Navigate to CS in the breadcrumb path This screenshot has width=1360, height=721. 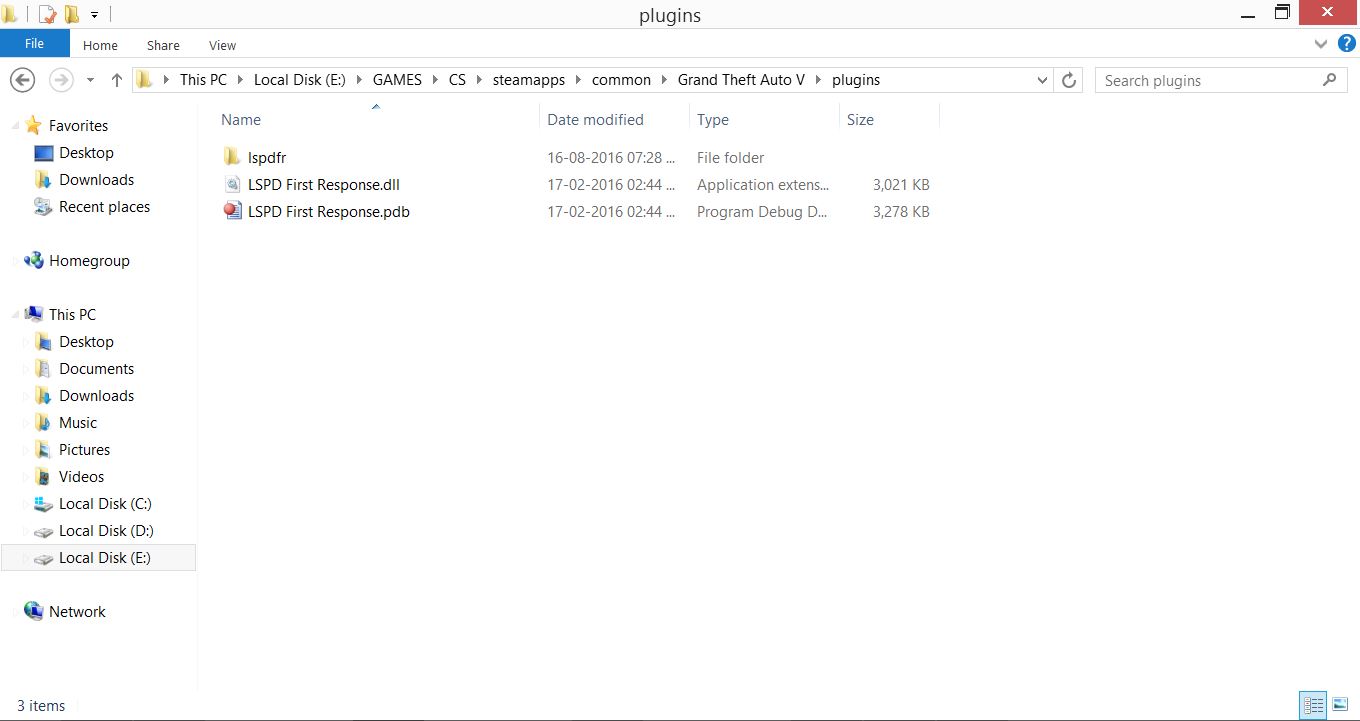click(457, 80)
